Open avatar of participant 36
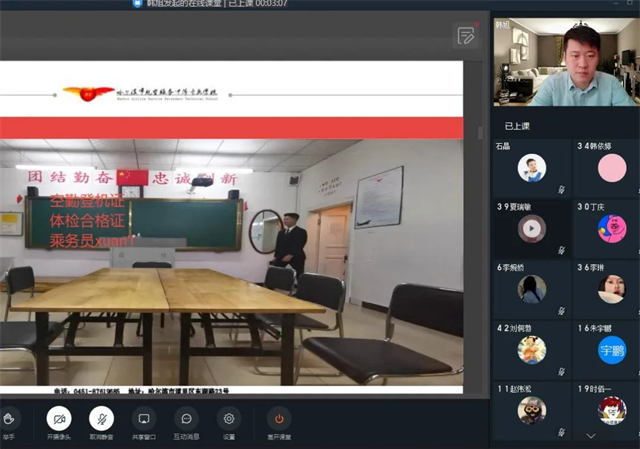This screenshot has height=449, width=640. [x=611, y=289]
